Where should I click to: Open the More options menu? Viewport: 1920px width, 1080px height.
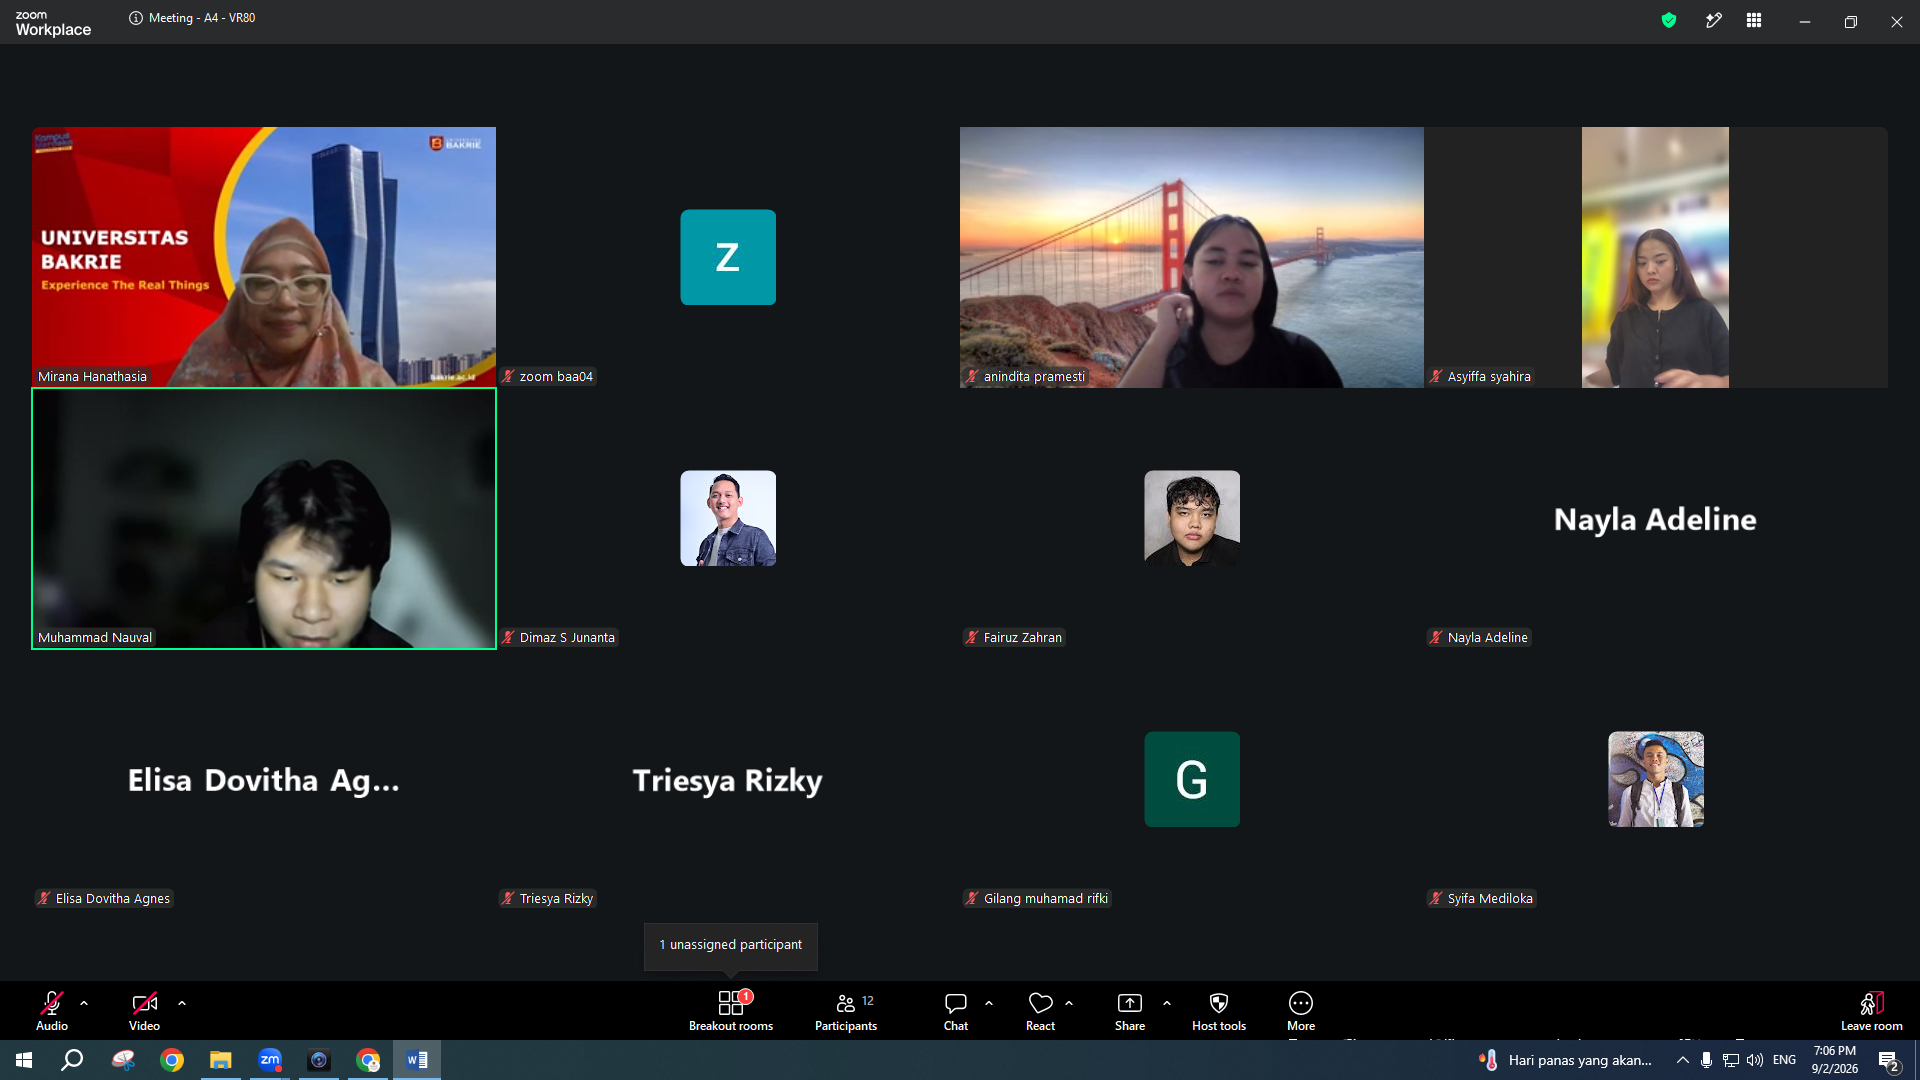pyautogui.click(x=1301, y=1011)
